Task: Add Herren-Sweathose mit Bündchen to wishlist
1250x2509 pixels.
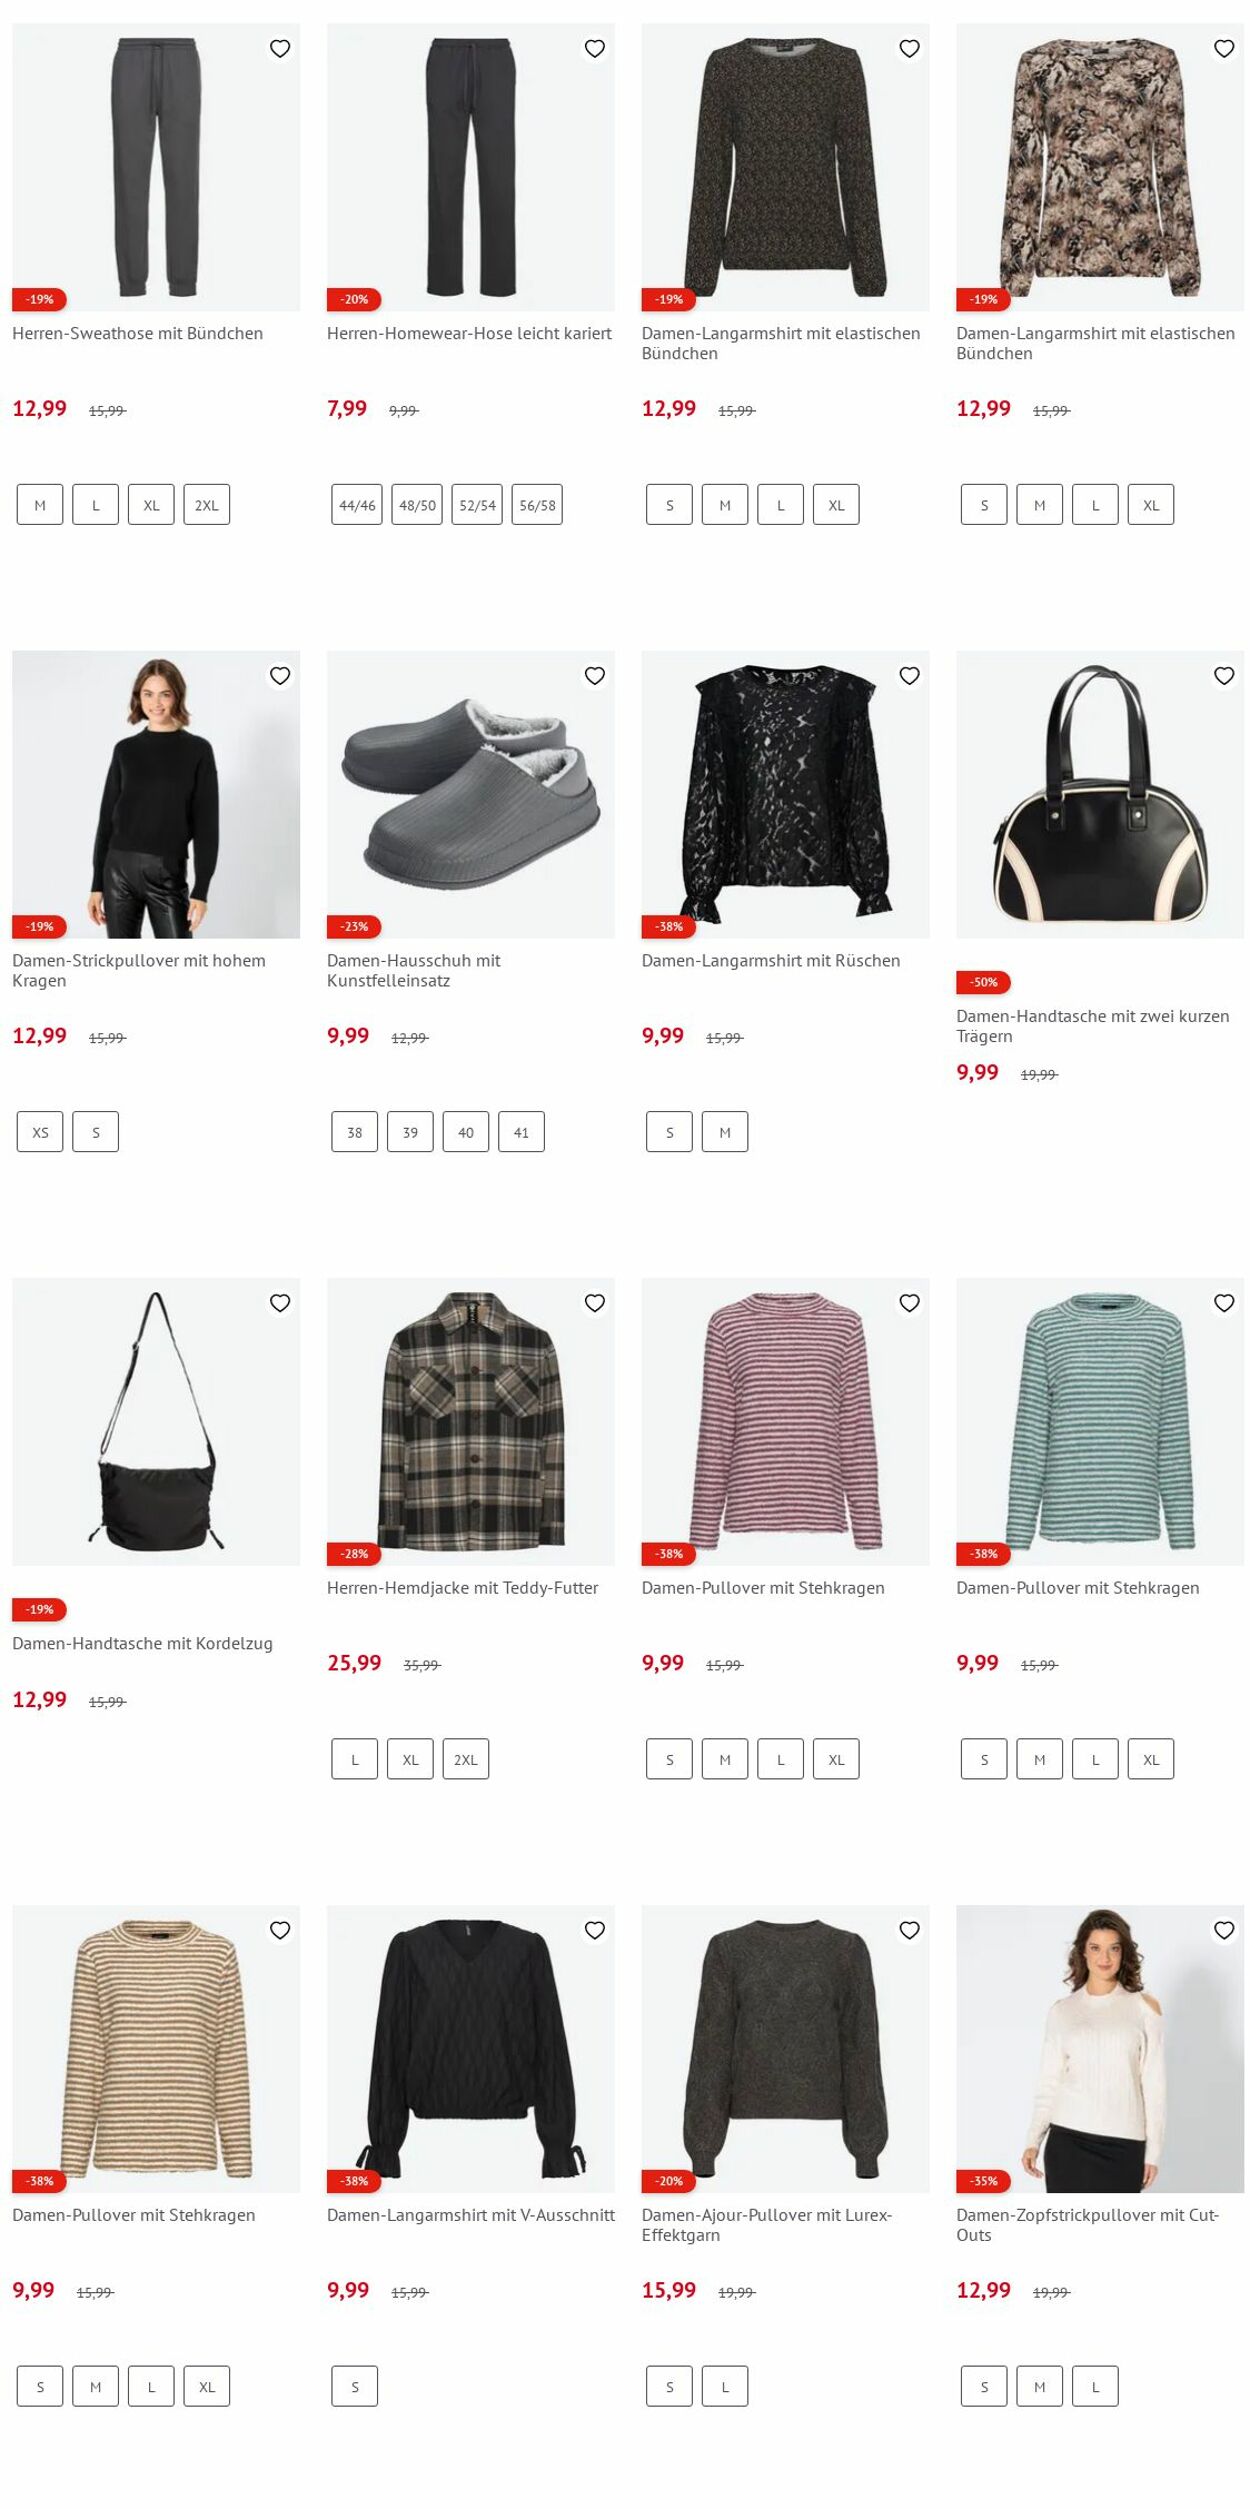Action: (x=280, y=48)
